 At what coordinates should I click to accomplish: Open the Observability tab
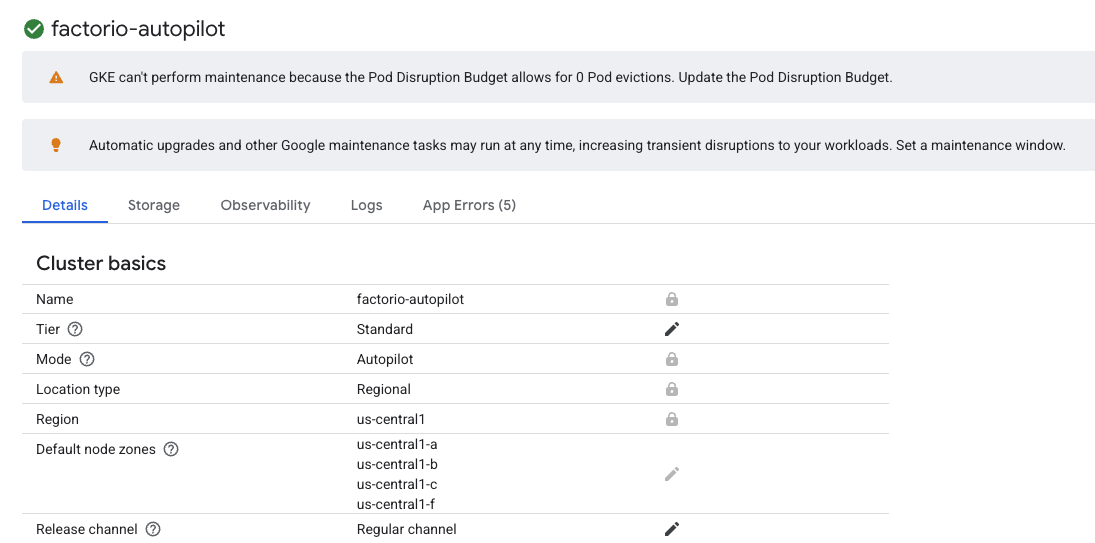265,205
